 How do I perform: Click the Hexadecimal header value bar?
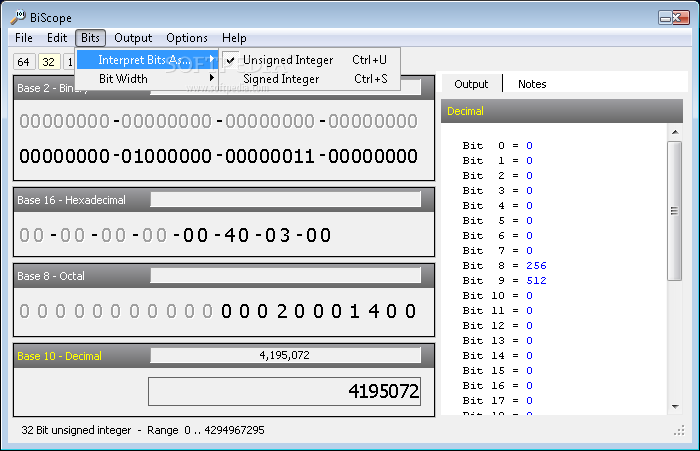[285, 200]
